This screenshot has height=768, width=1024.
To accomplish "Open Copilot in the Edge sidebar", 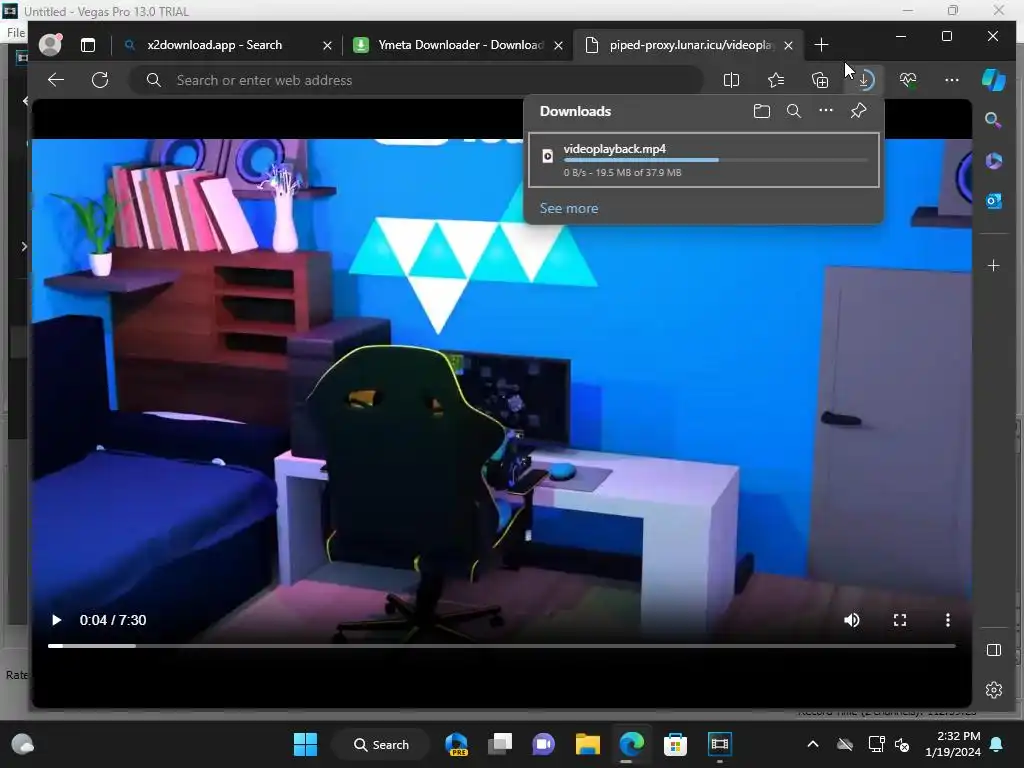I will click(993, 80).
